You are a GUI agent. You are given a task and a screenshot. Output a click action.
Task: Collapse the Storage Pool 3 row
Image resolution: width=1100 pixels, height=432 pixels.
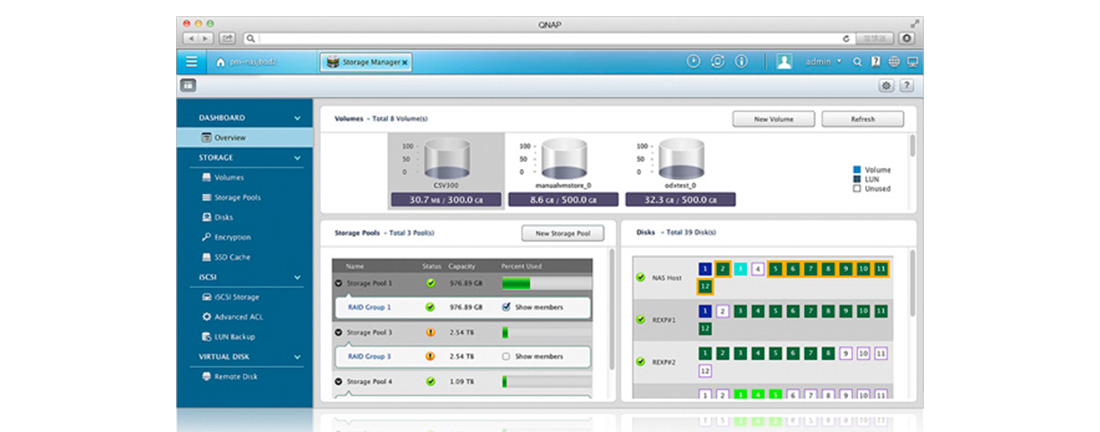(339, 332)
